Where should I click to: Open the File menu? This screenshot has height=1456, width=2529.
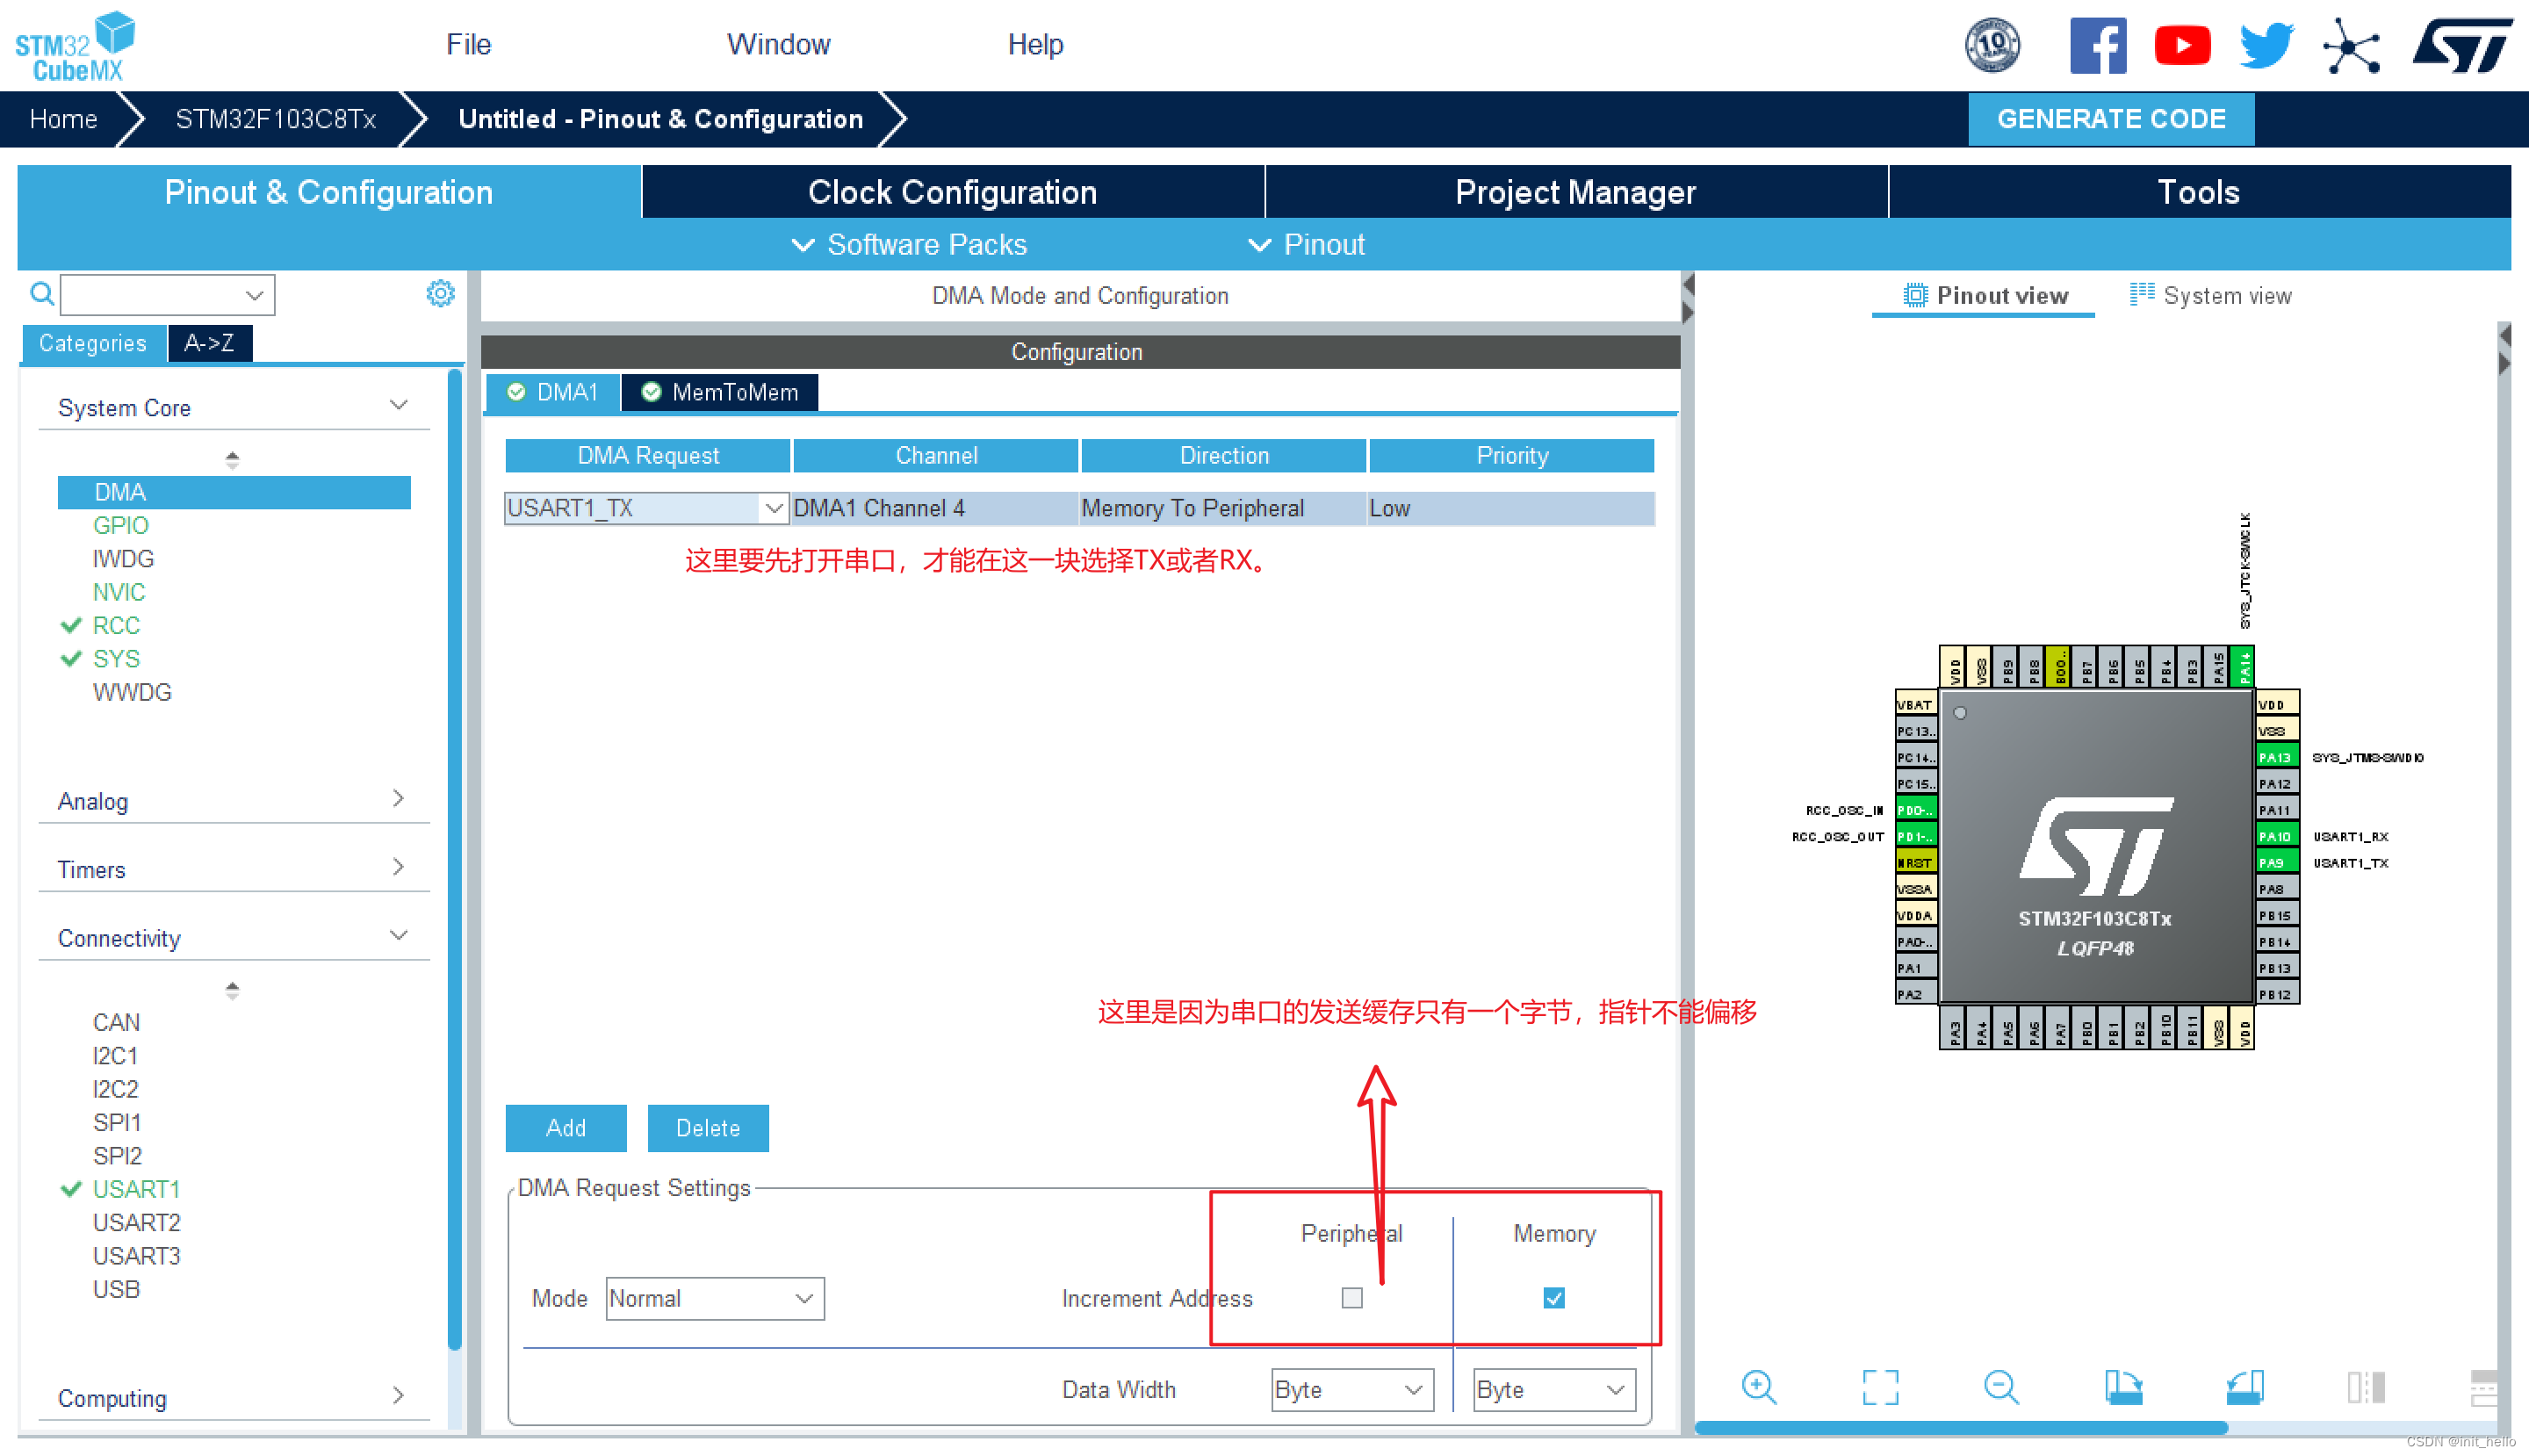(468, 44)
